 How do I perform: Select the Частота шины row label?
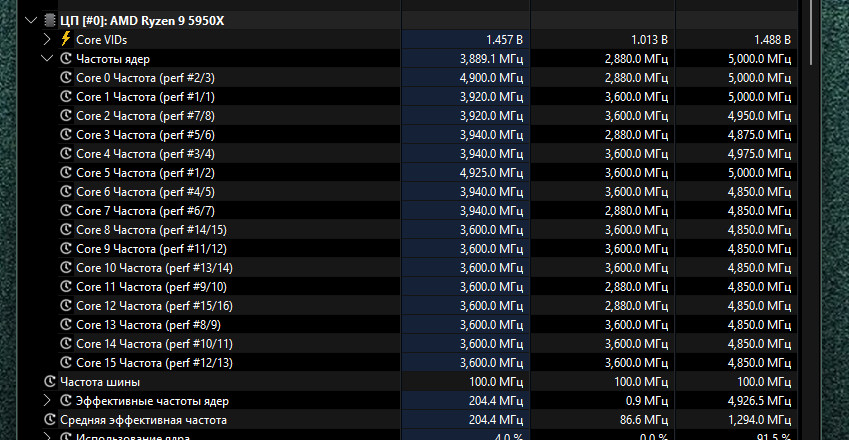(100, 382)
